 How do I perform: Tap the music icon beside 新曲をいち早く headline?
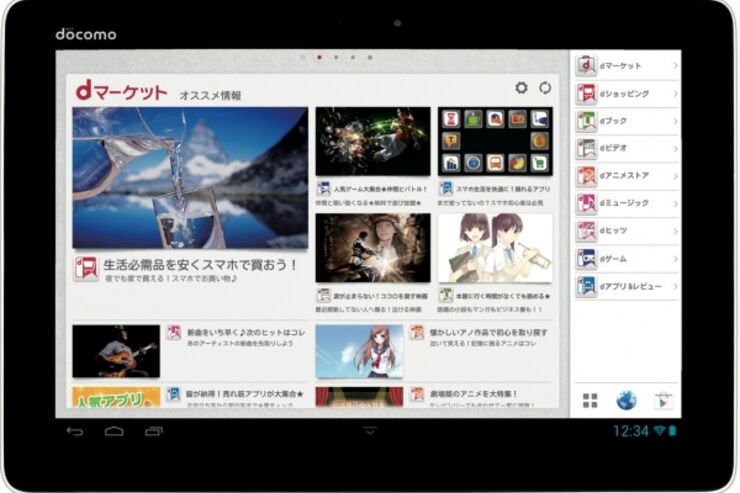click(174, 332)
